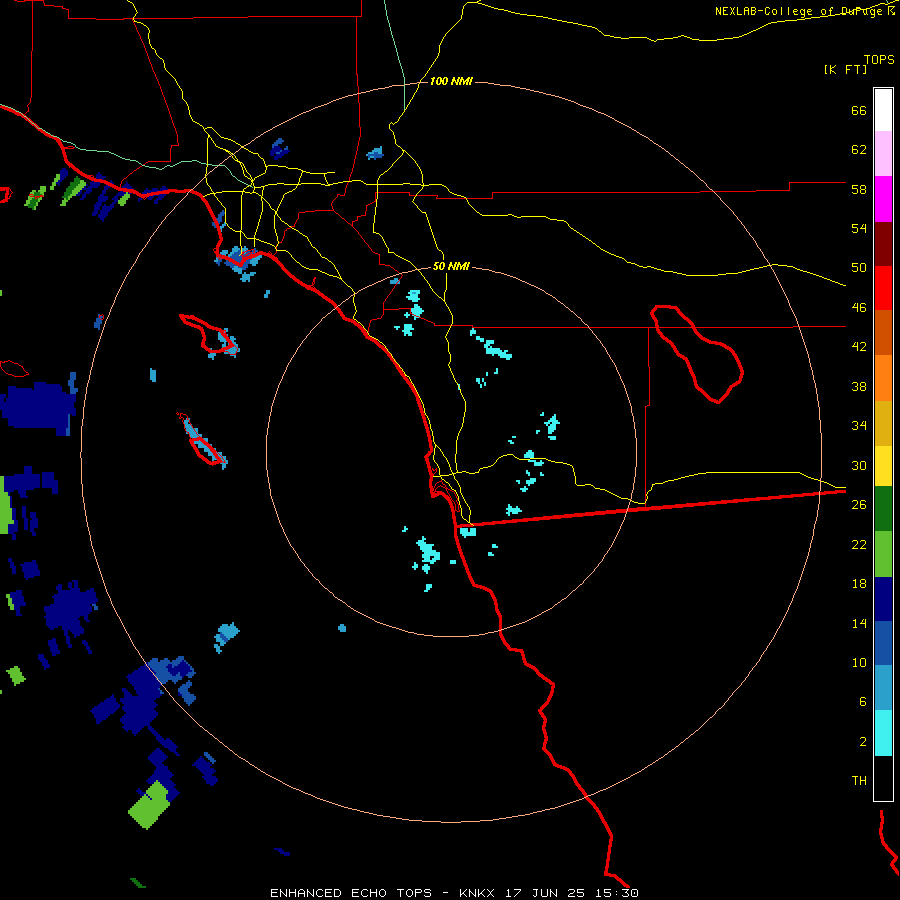Click the '100 NMI' range ring label
The image size is (900, 900).
[x=451, y=82]
